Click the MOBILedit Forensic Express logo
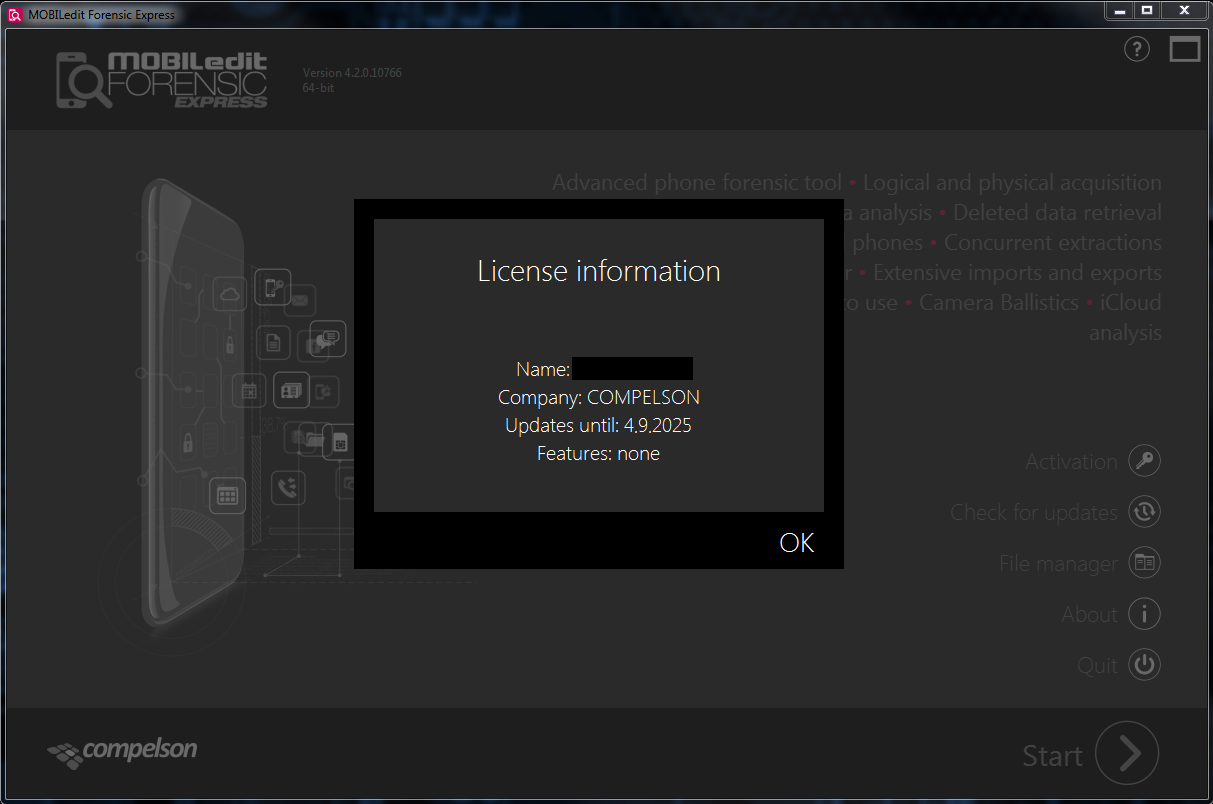Viewport: 1213px width, 804px height. tap(162, 79)
